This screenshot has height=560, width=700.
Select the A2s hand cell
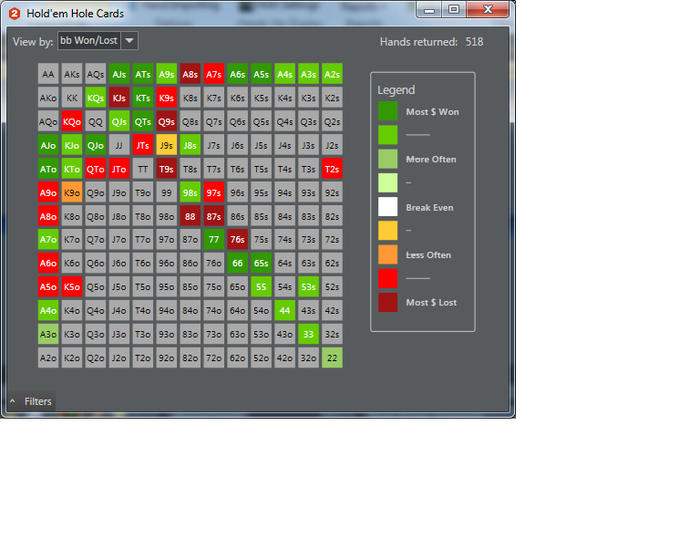pyautogui.click(x=332, y=74)
